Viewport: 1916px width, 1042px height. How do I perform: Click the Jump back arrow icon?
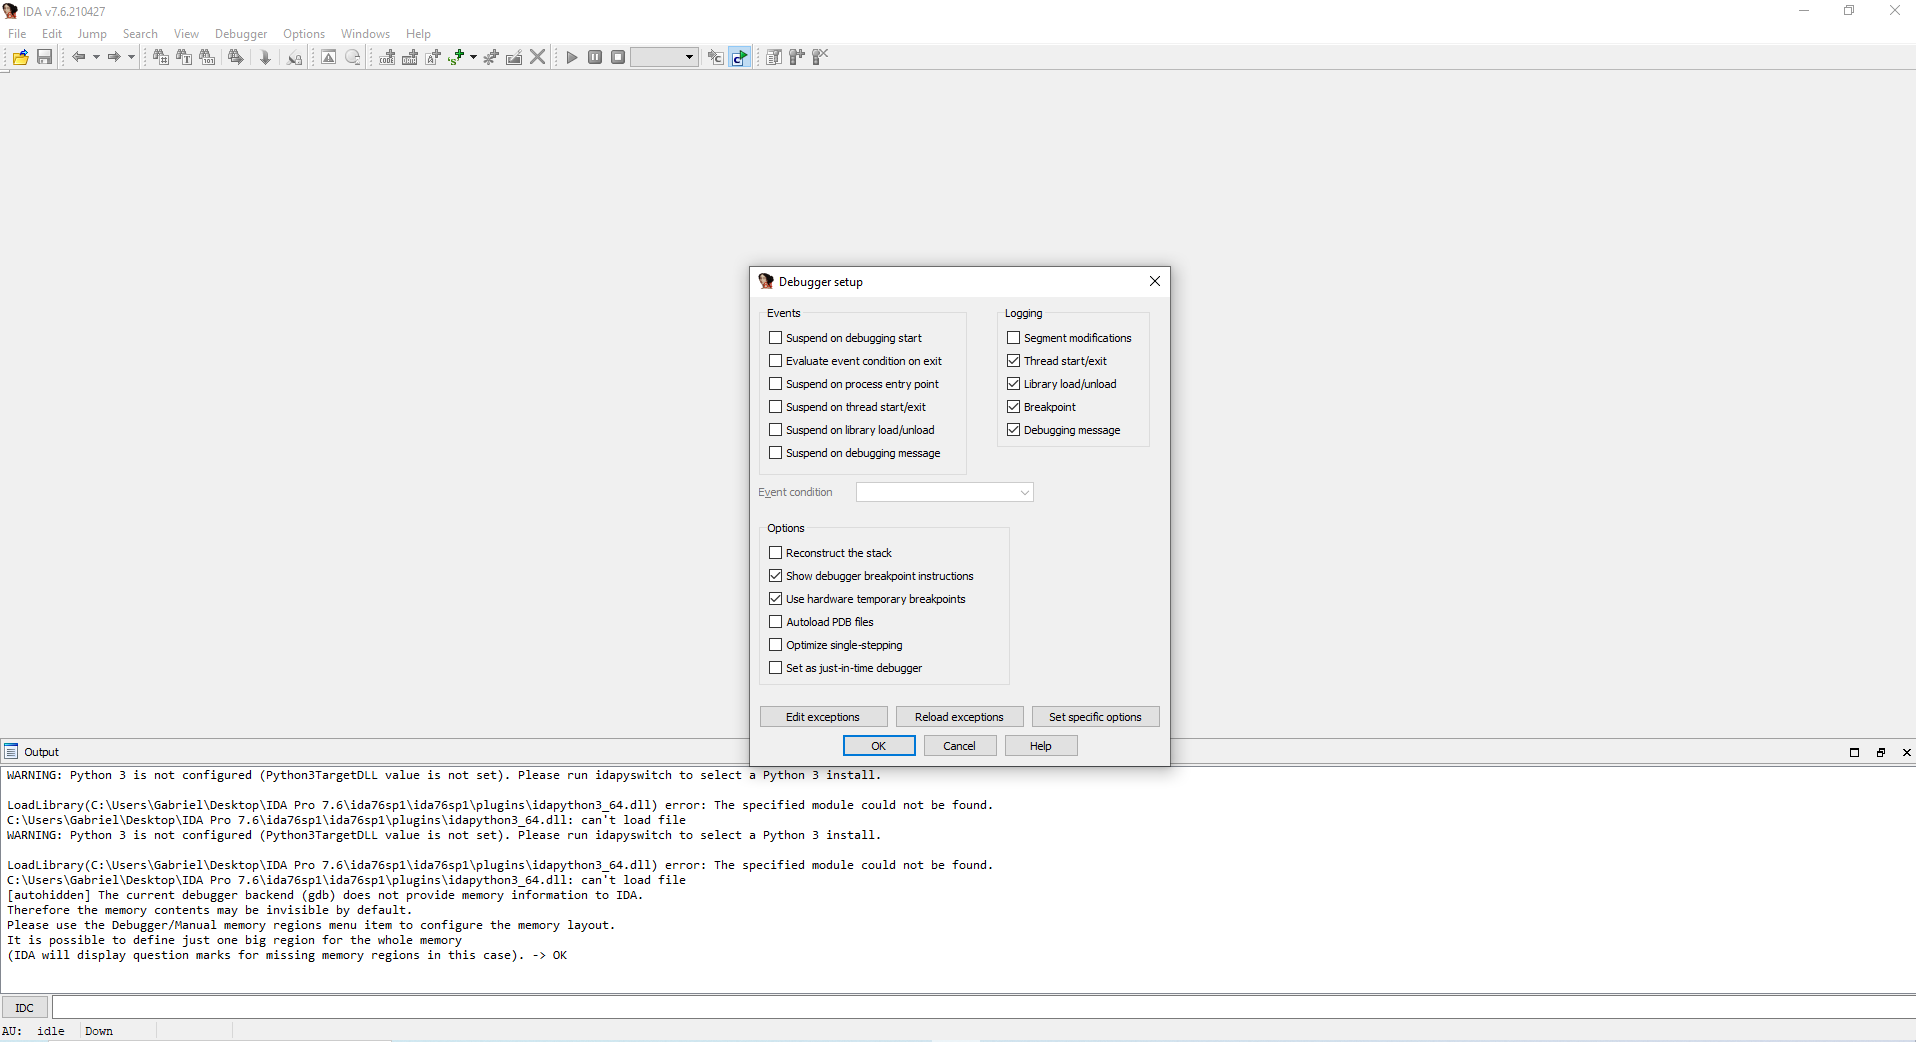78,57
